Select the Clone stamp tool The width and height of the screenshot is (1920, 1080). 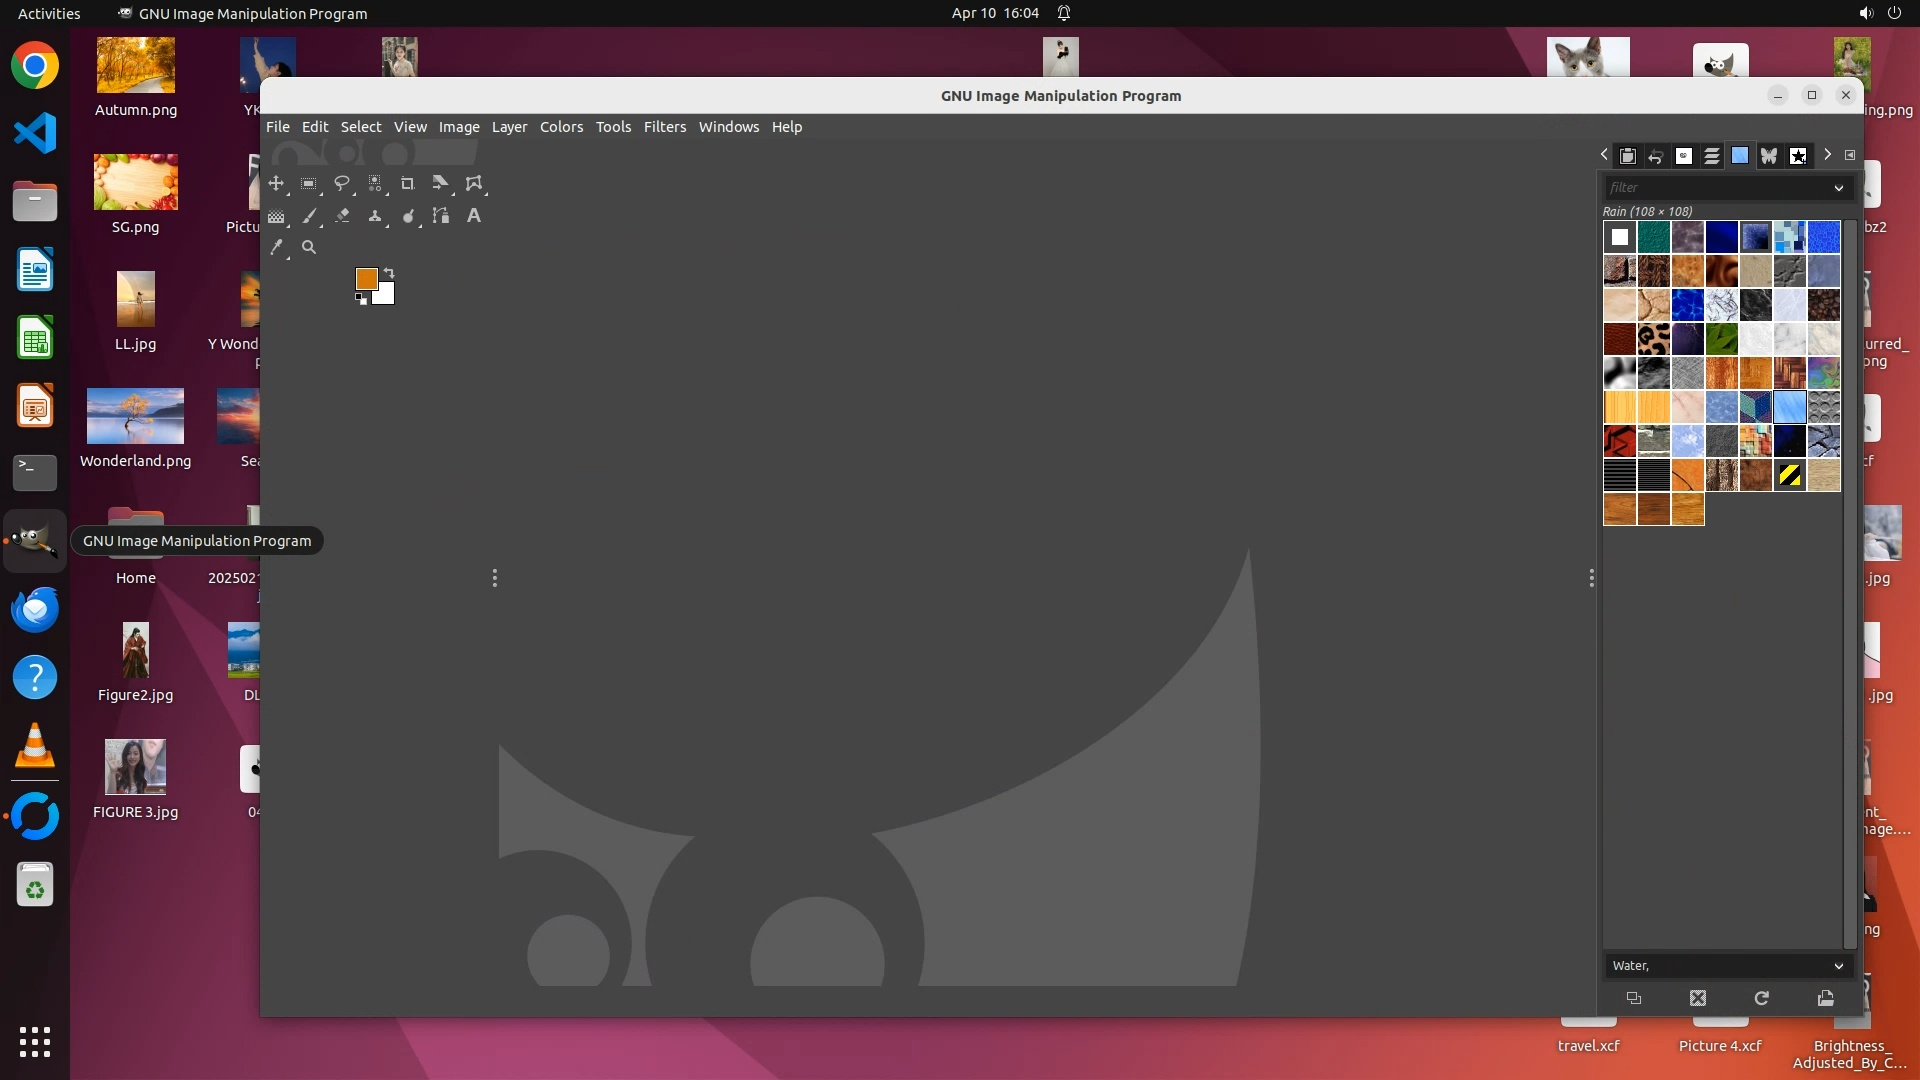tap(375, 216)
